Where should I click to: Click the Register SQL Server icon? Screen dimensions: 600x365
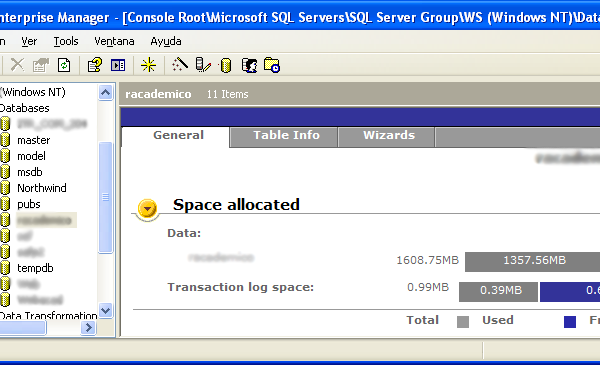(203, 65)
